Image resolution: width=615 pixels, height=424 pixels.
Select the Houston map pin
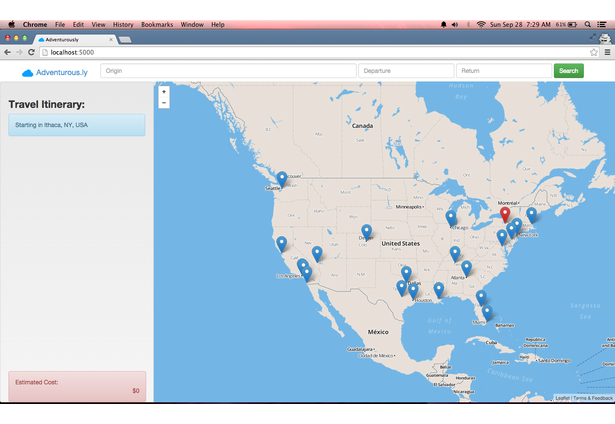(413, 291)
